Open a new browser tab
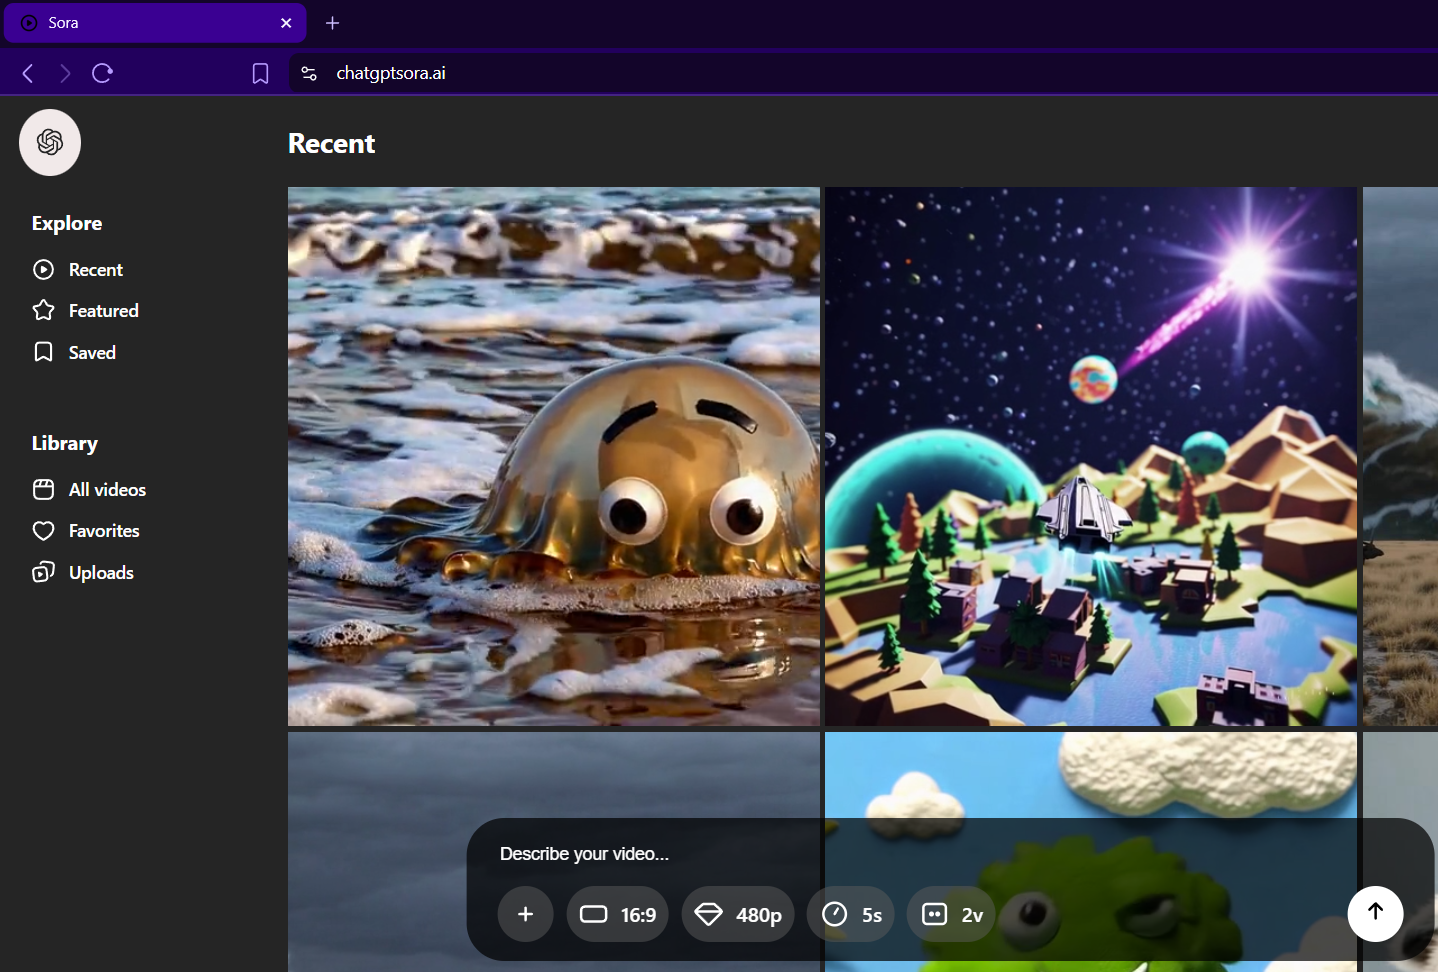This screenshot has width=1438, height=972. pos(333,23)
